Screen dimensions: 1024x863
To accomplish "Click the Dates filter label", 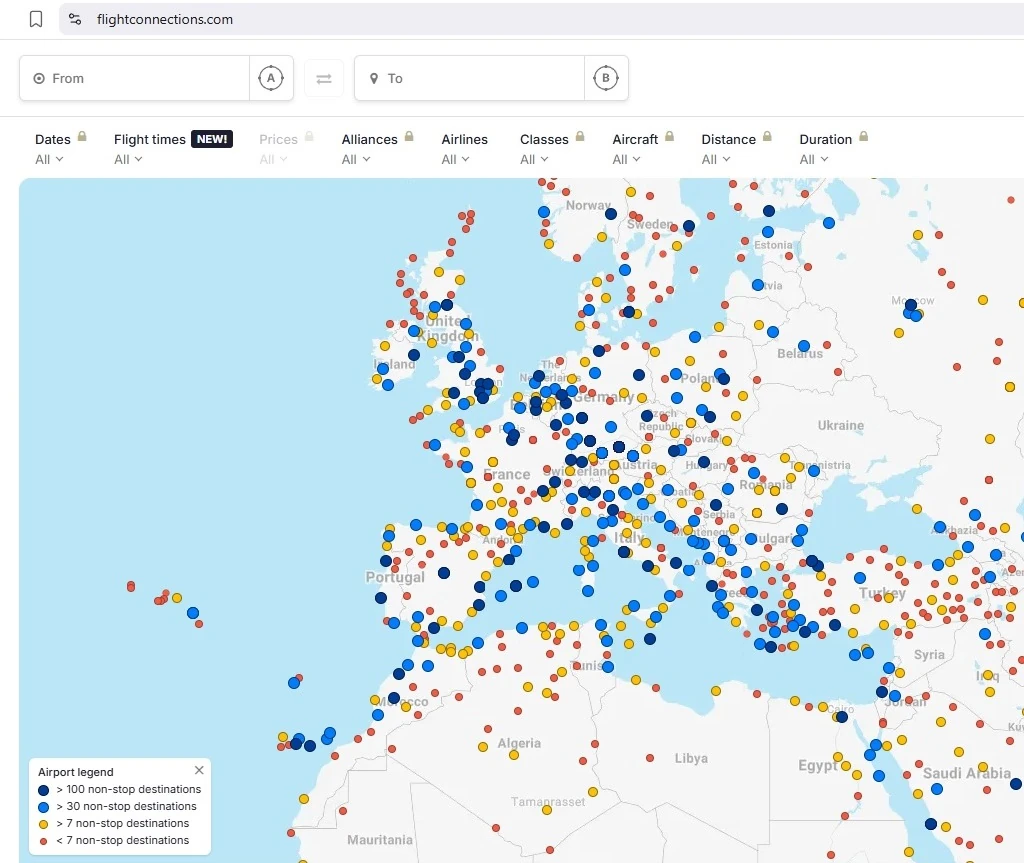I will coord(53,139).
